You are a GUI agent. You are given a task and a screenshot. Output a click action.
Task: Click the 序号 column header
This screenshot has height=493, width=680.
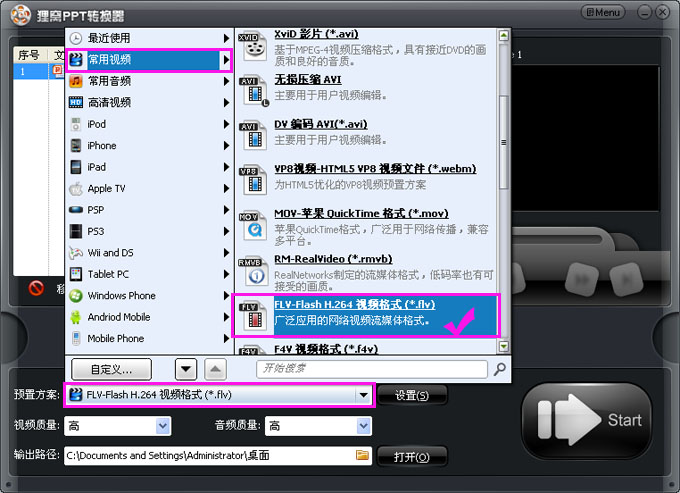point(30,55)
